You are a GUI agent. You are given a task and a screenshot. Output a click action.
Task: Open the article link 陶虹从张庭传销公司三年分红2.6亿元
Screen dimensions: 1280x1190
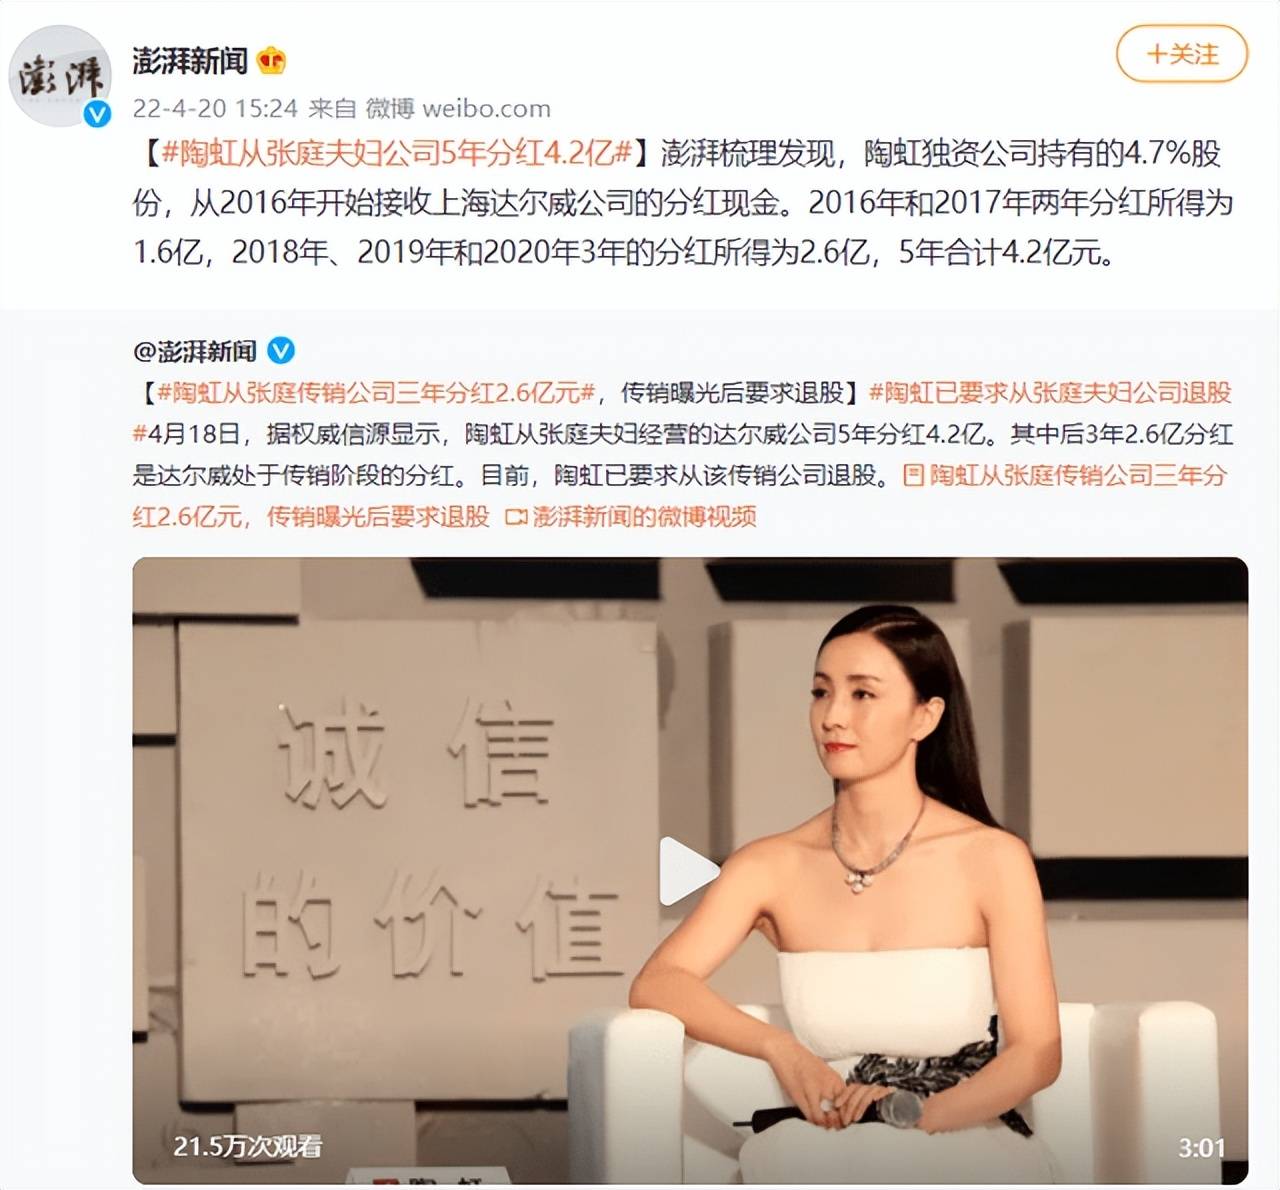tap(680, 496)
